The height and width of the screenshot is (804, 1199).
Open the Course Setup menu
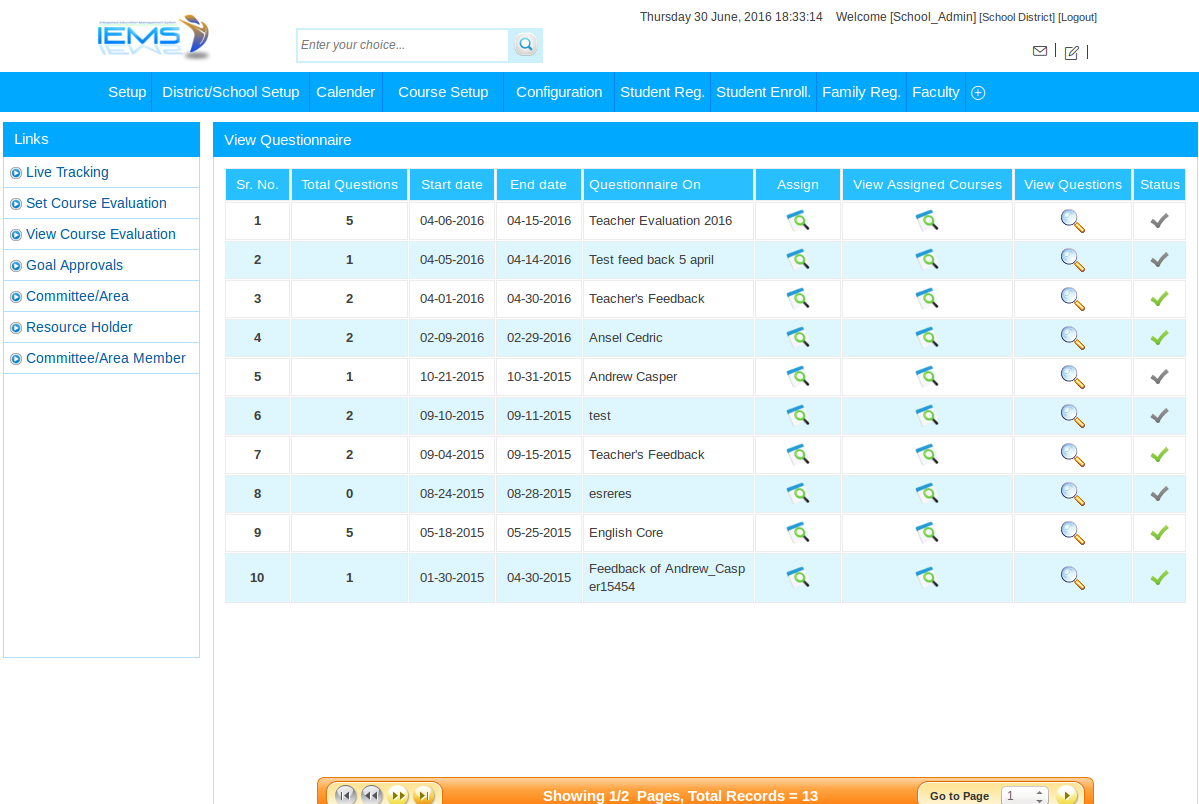(x=443, y=93)
